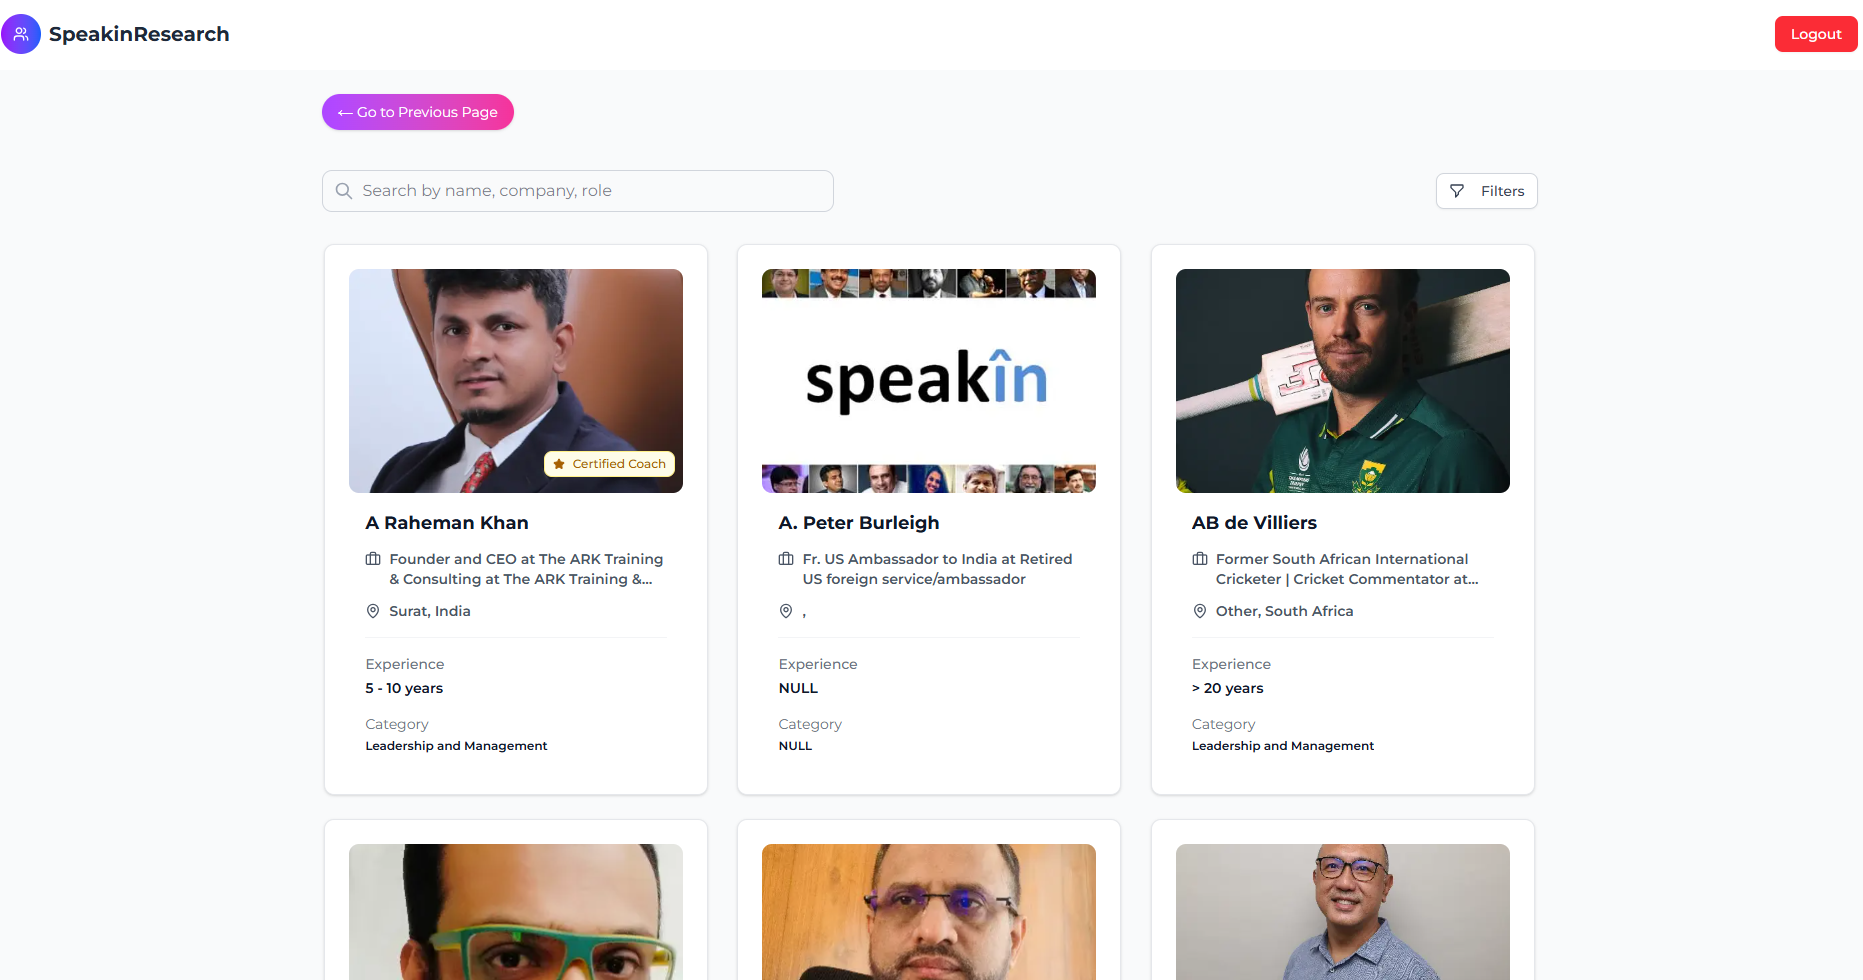Select the AB de Villiers name heading
This screenshot has height=980, width=1863.
click(x=1254, y=523)
